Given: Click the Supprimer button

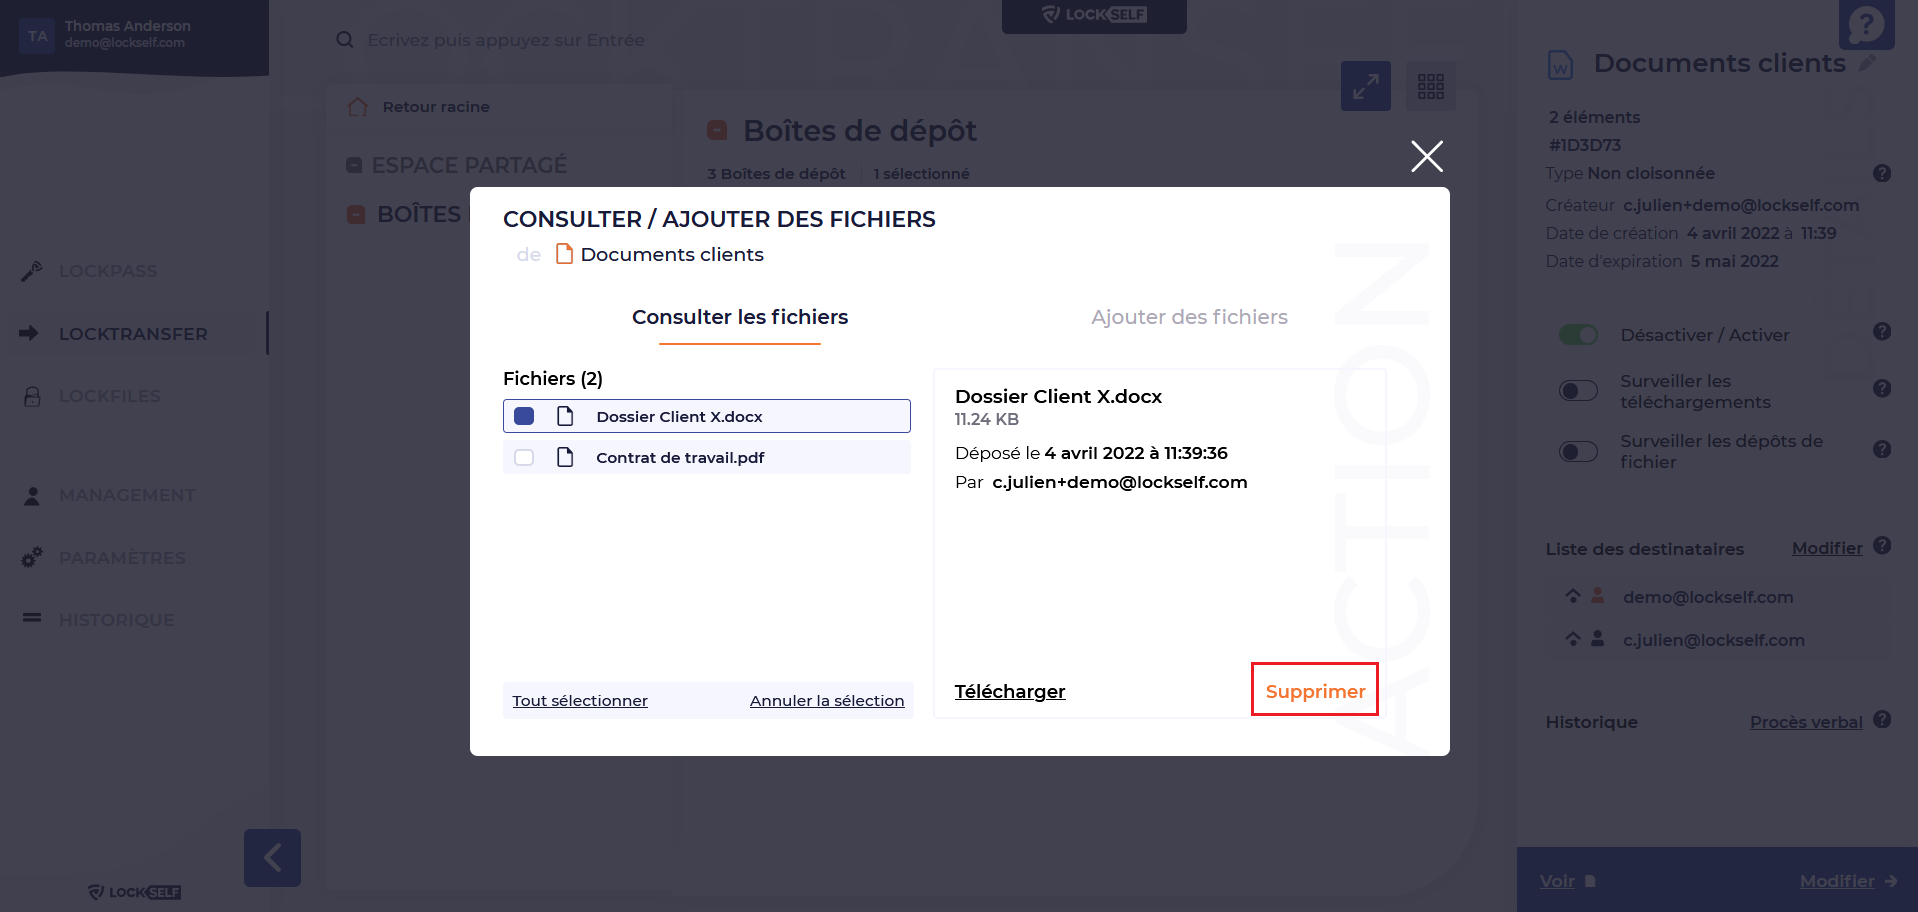Looking at the screenshot, I should pos(1314,691).
